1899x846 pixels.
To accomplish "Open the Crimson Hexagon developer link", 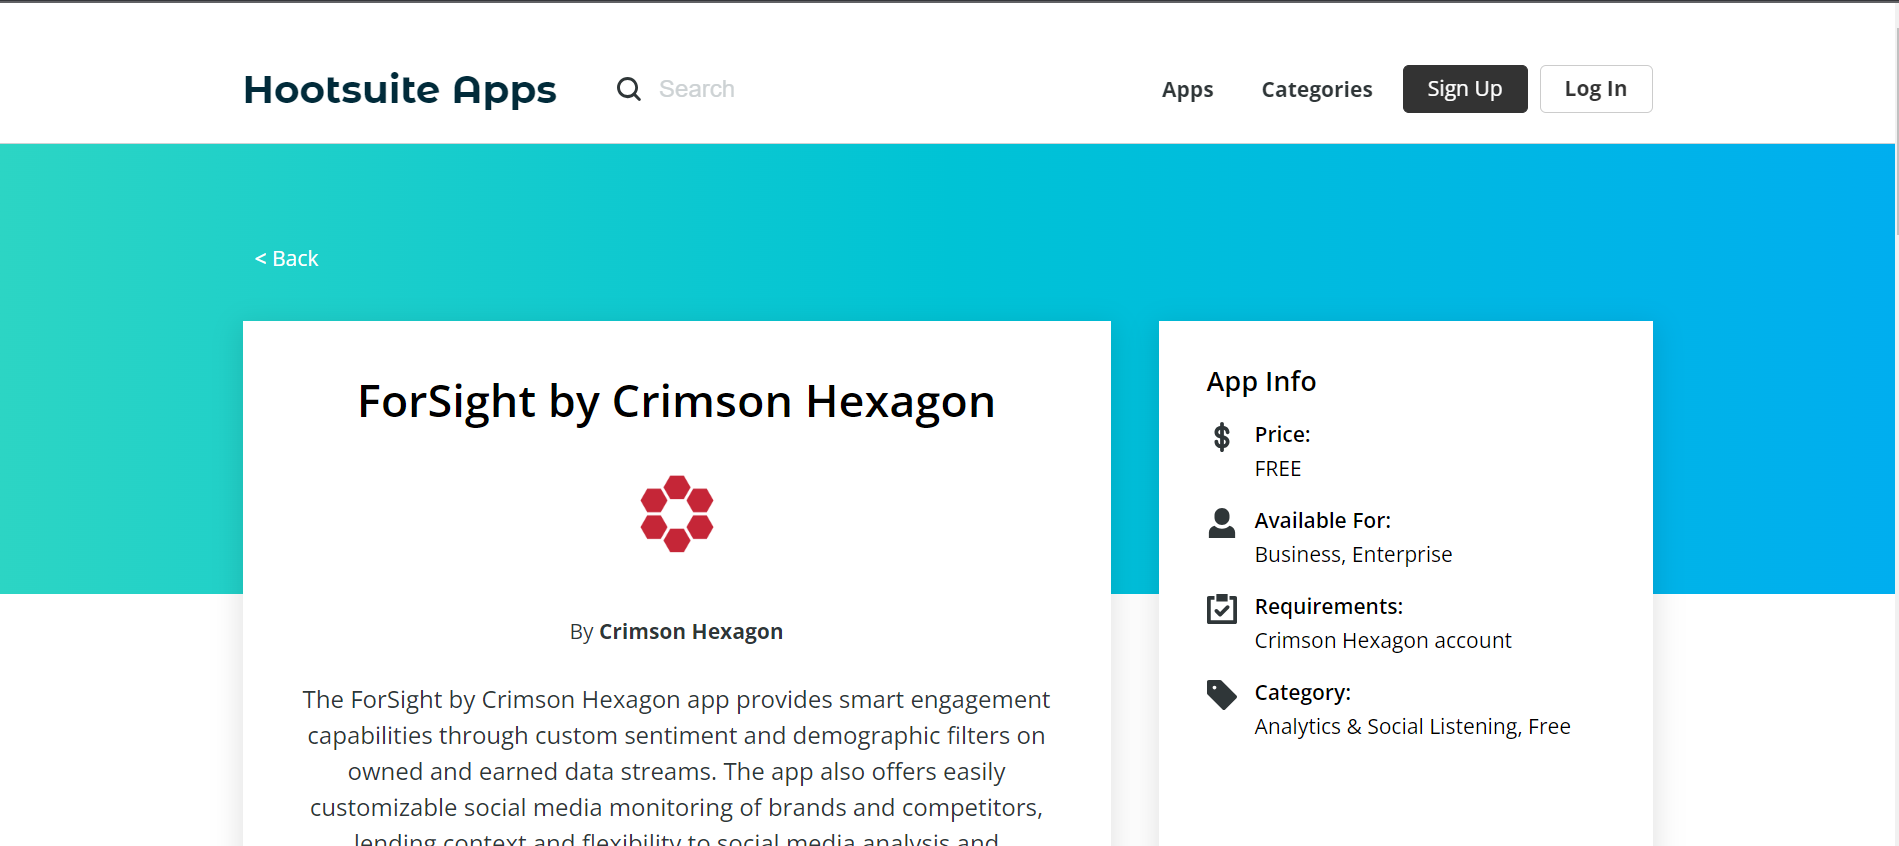I will [690, 632].
